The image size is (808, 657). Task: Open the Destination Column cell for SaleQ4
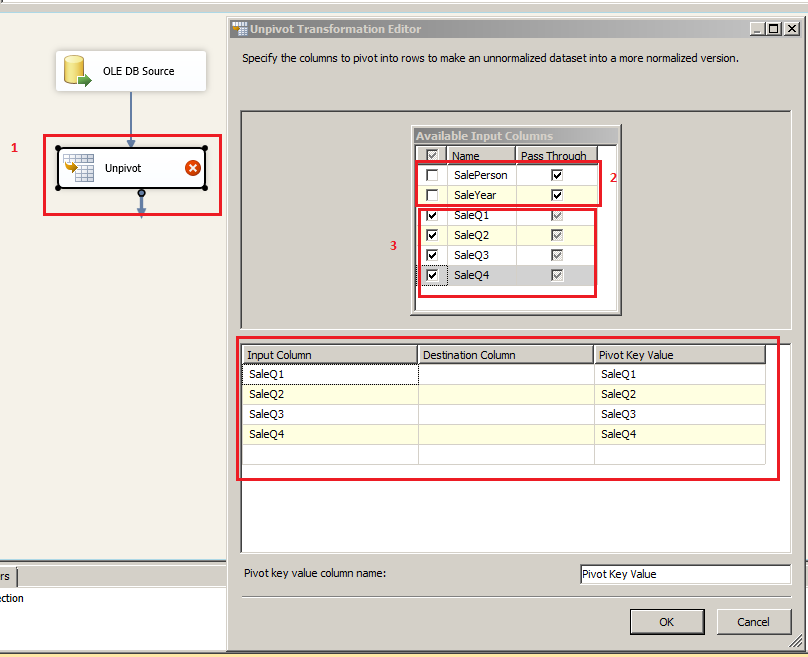pos(505,434)
